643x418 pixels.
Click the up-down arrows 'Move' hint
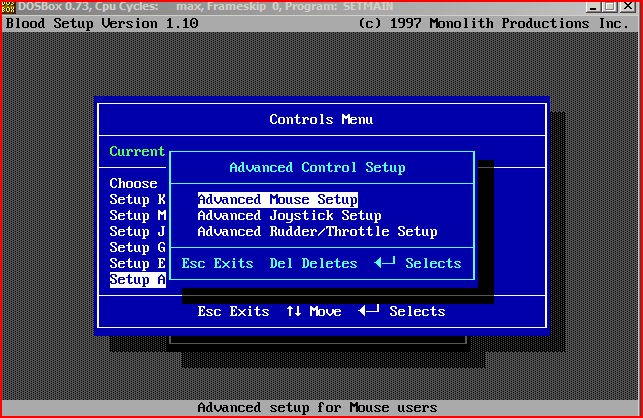314,311
